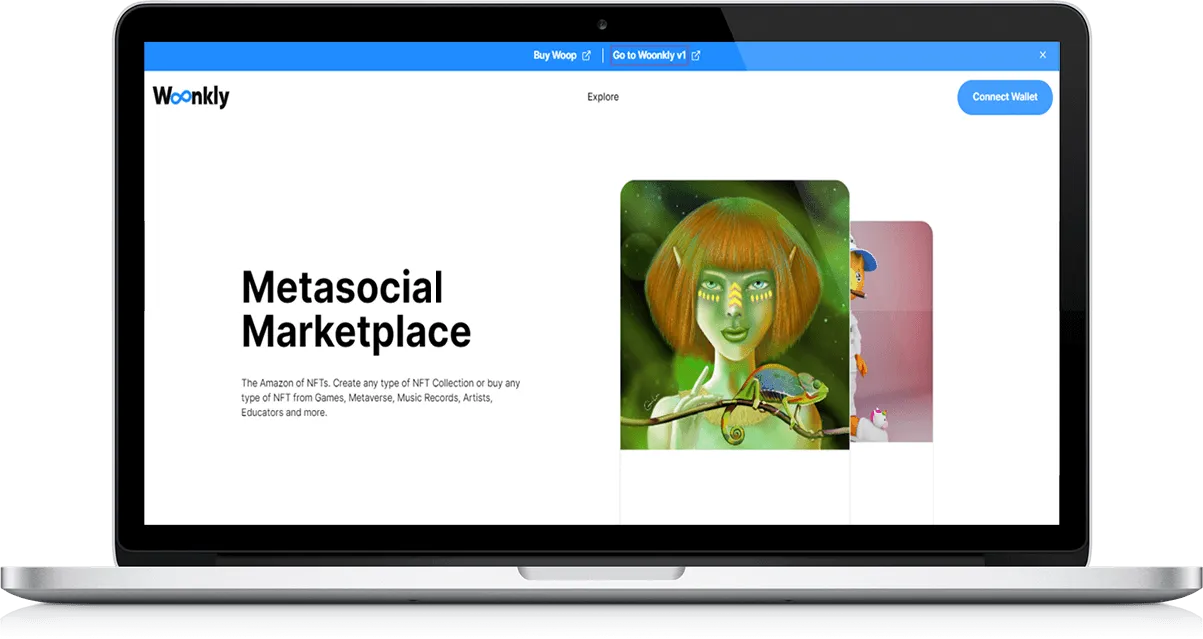Open the Explore menu item
This screenshot has height=639, width=1203.
(603, 97)
